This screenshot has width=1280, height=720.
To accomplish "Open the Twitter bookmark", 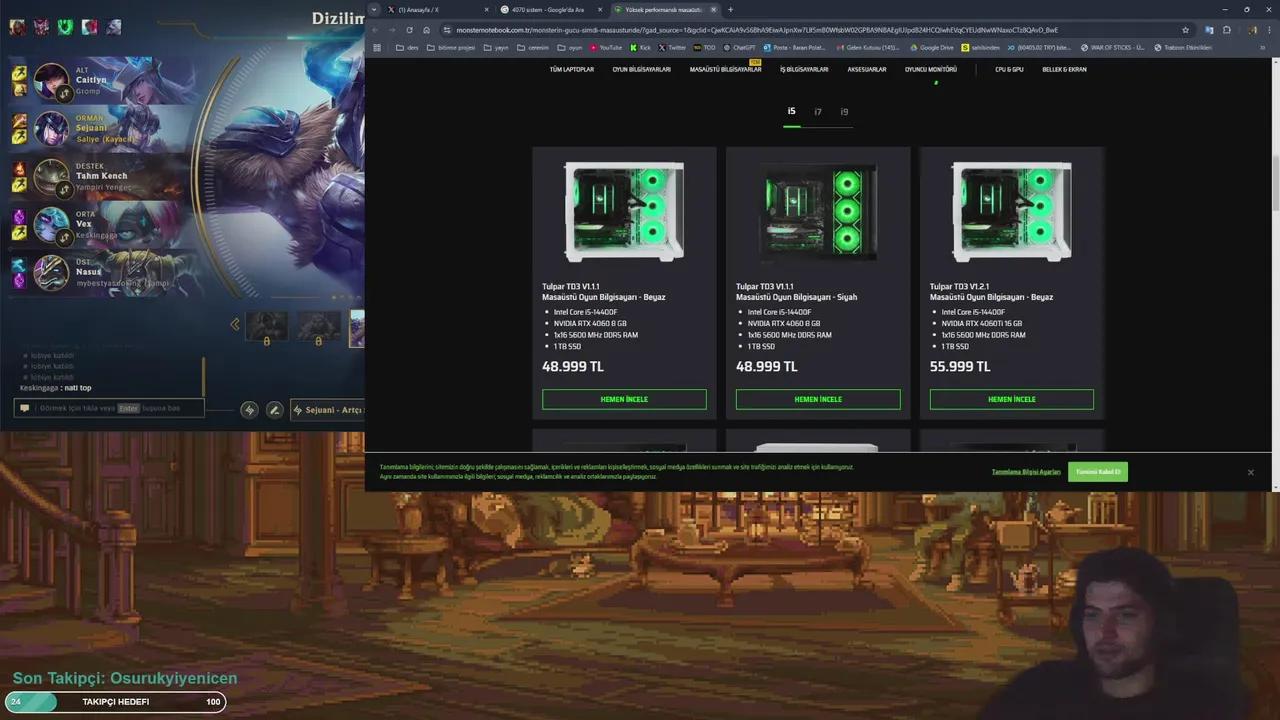I will tap(673, 47).
